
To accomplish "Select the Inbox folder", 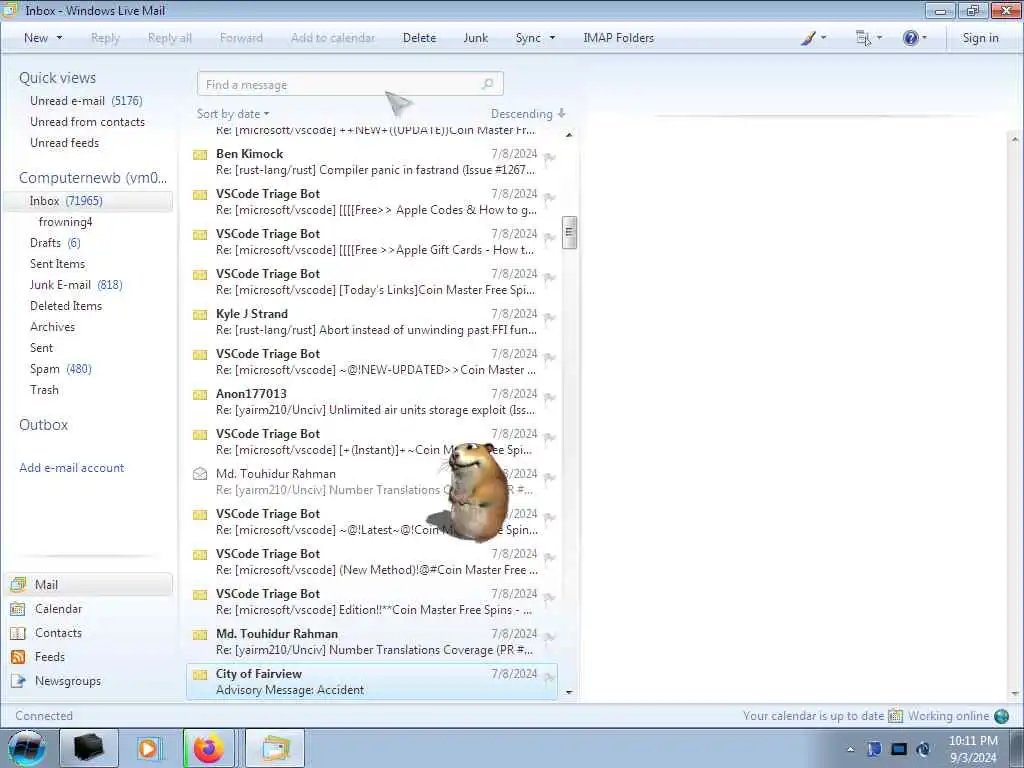I will pos(88,201).
